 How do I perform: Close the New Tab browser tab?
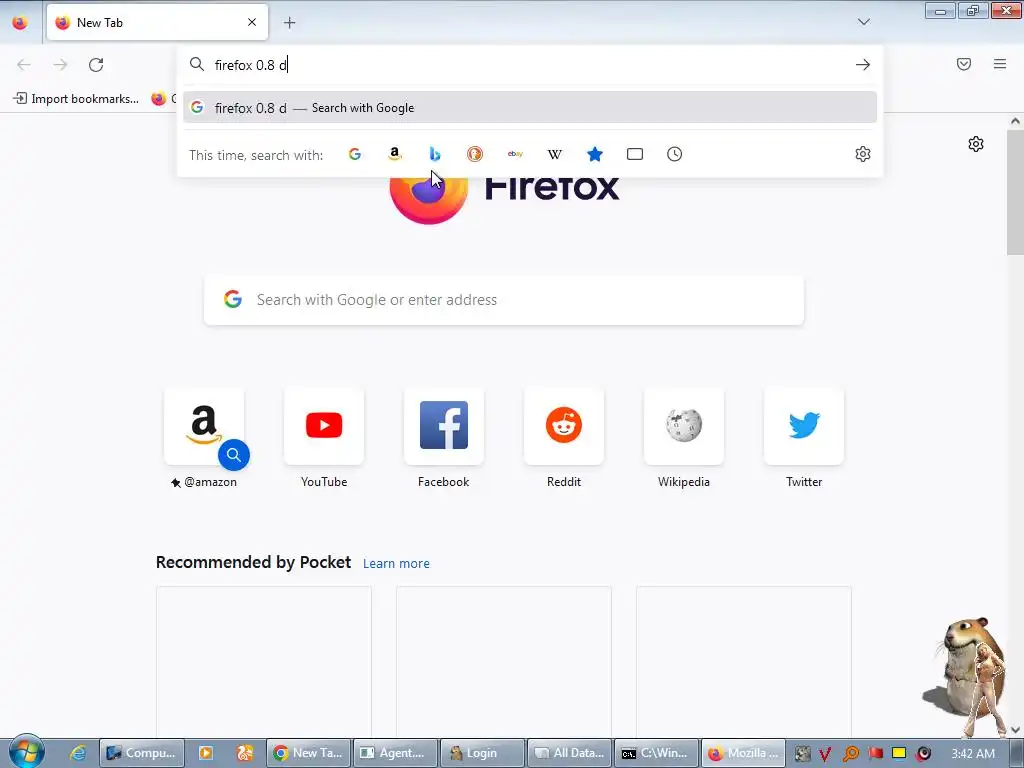tap(251, 22)
